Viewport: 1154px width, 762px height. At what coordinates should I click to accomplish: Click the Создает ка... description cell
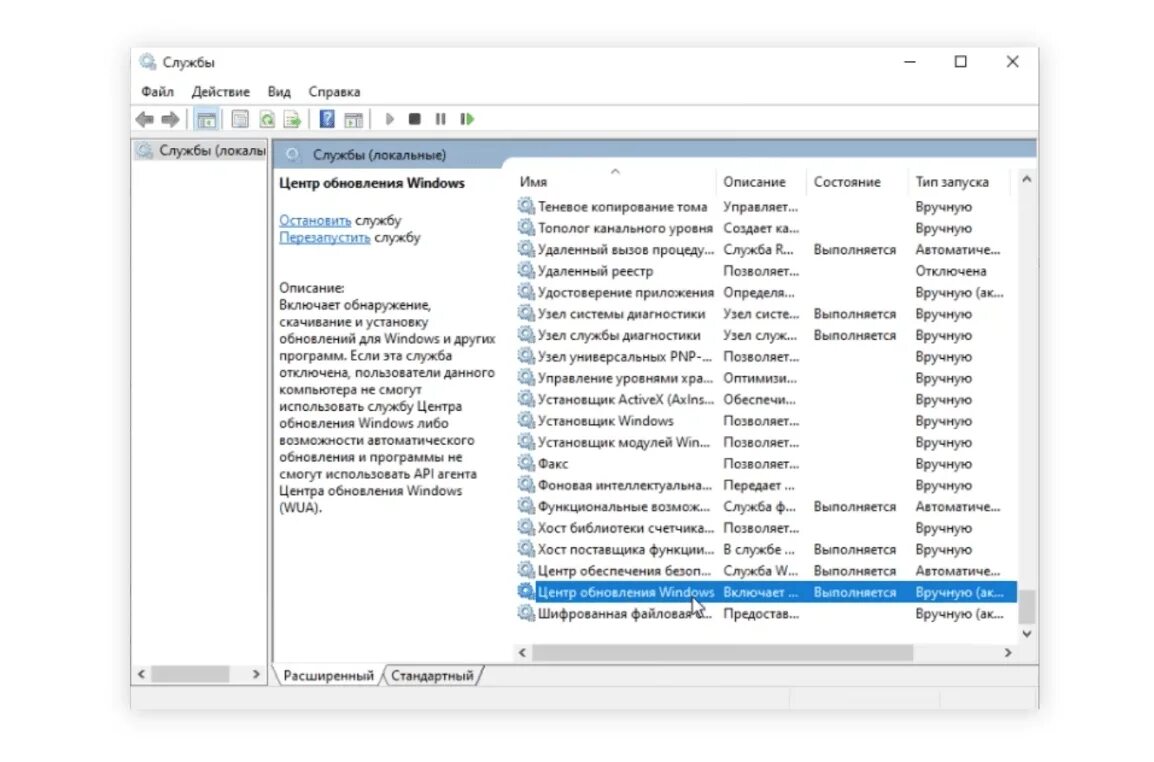[760, 227]
